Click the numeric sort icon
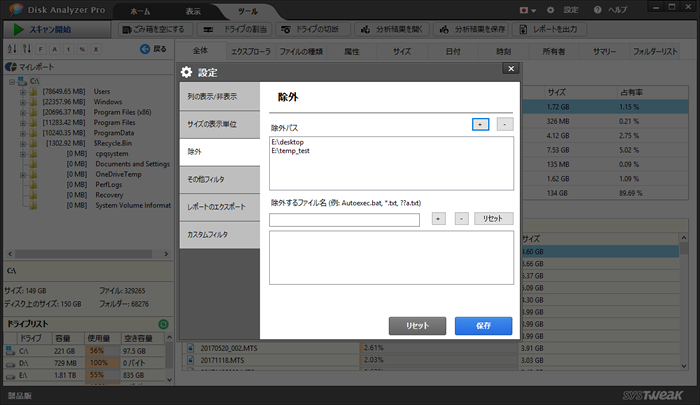 (27, 49)
